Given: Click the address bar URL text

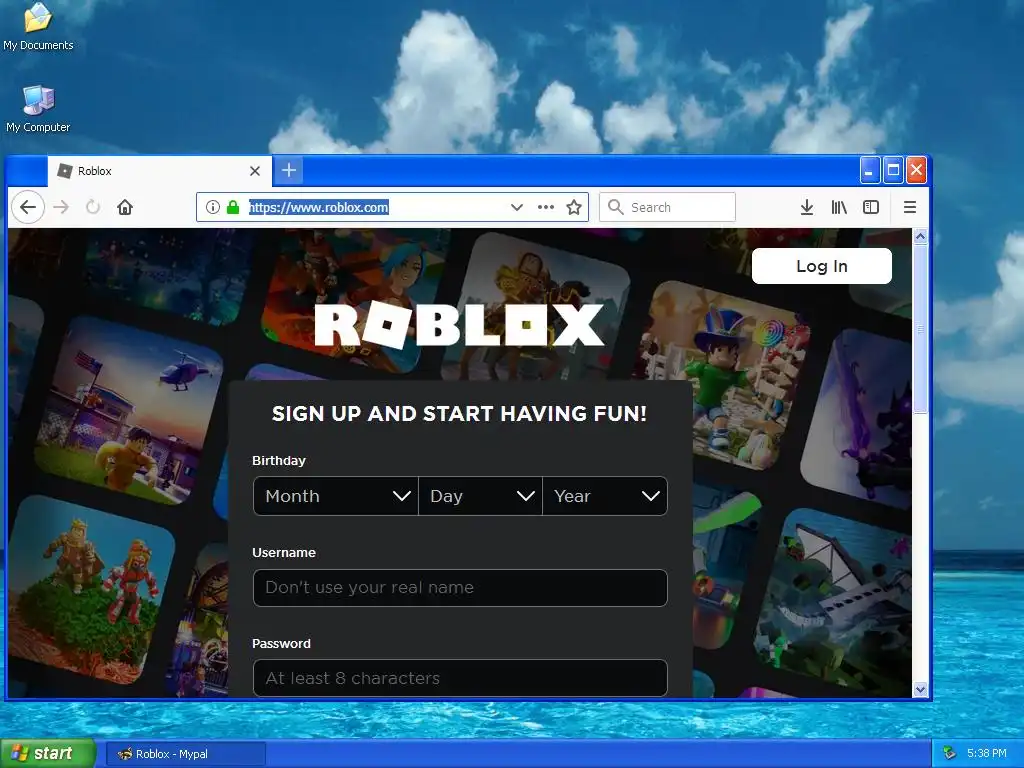Looking at the screenshot, I should (x=319, y=208).
